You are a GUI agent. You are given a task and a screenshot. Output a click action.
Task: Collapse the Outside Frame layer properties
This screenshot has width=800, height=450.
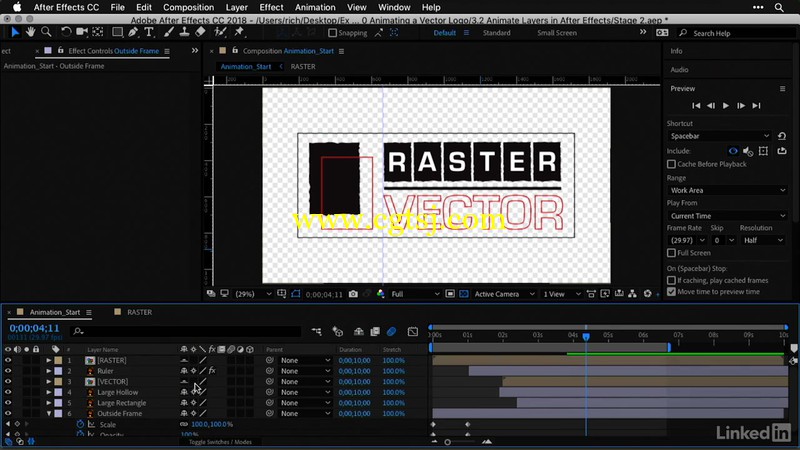pos(49,413)
